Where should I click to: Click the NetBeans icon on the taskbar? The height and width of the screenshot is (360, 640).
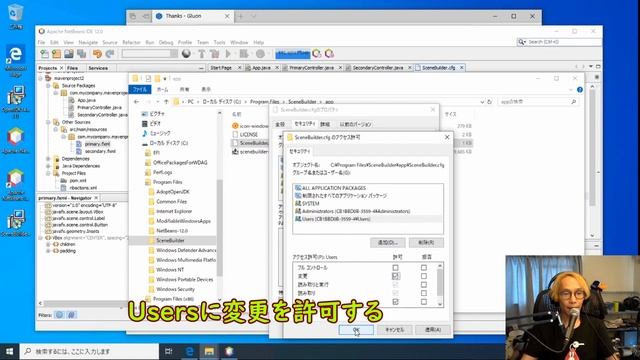229,351
